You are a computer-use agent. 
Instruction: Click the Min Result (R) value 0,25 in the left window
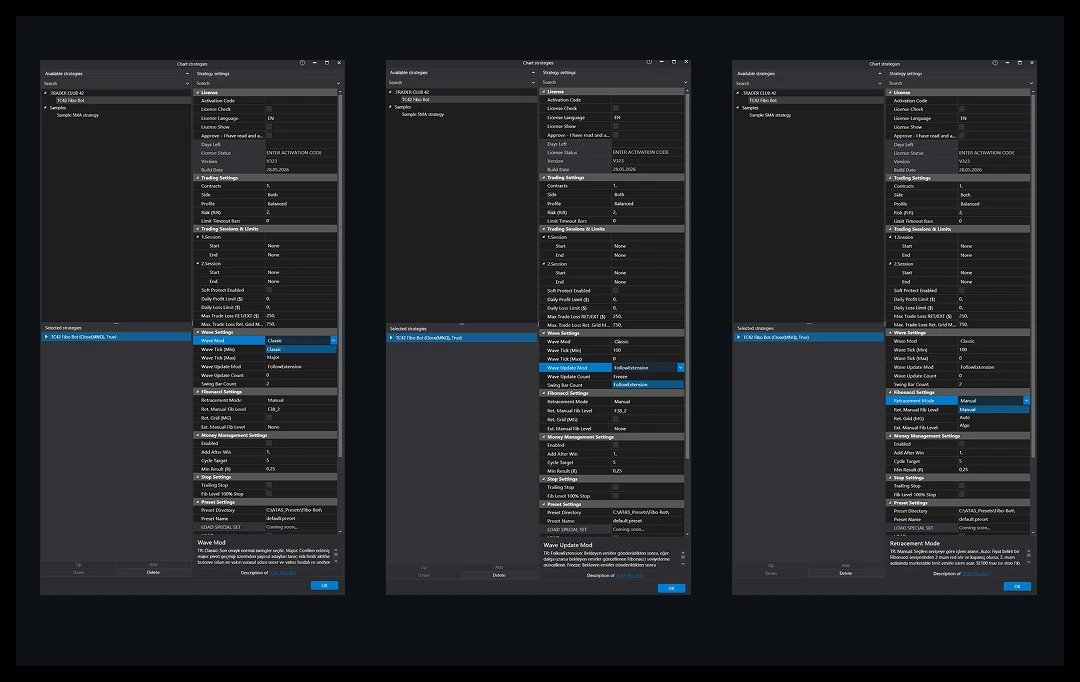(x=301, y=468)
